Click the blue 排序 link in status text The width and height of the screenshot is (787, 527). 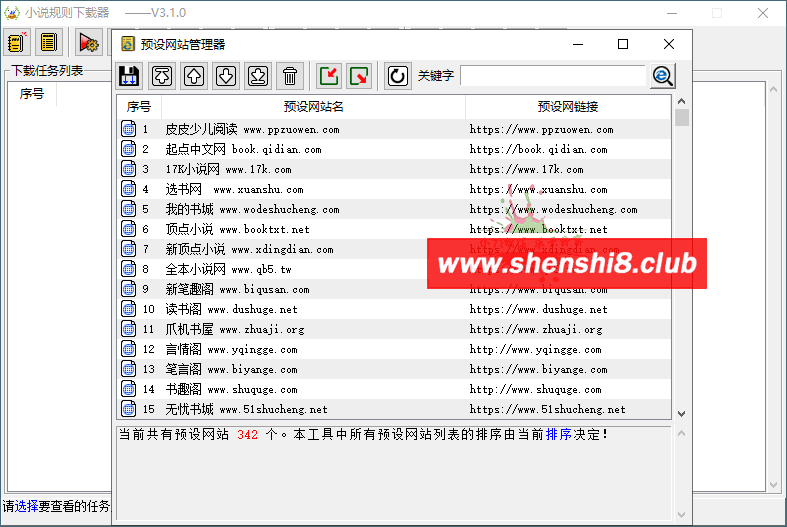558,434
